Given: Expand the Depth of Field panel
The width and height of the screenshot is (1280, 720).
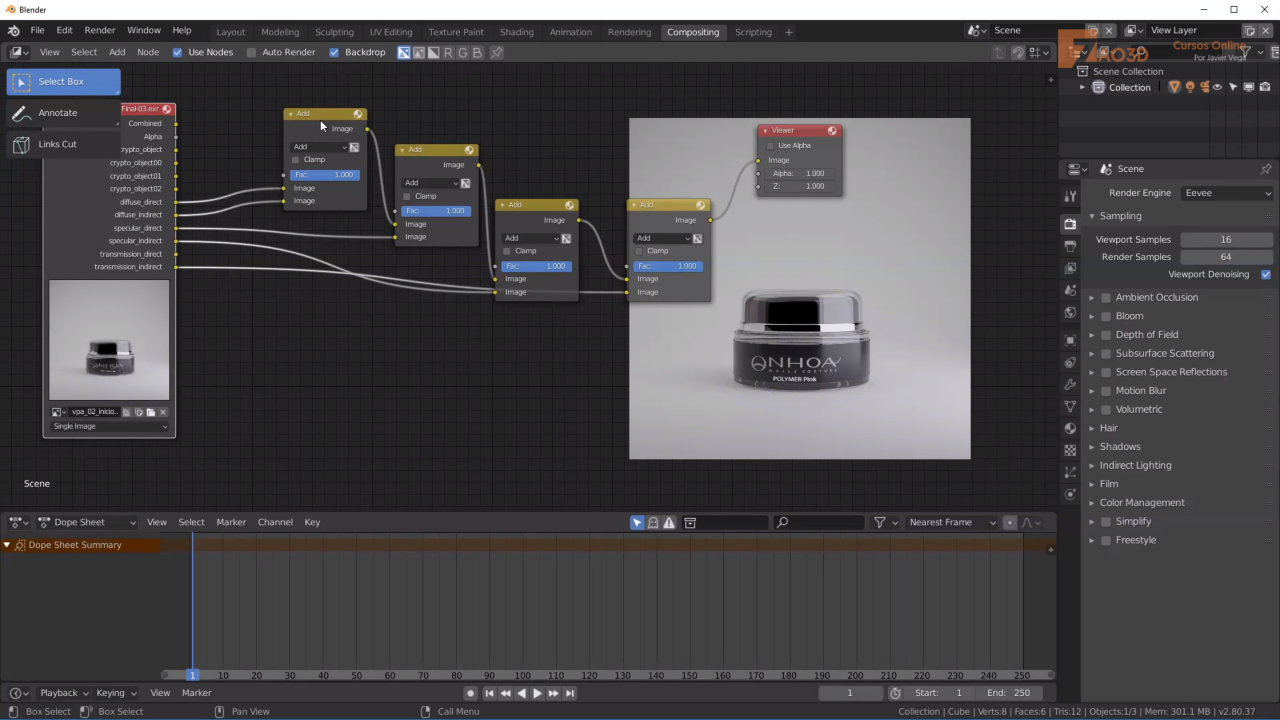Looking at the screenshot, I should 1092,334.
